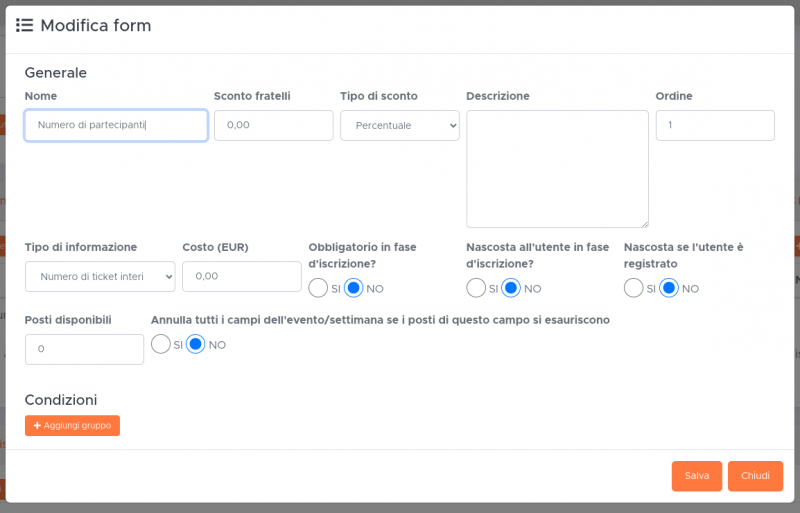The height and width of the screenshot is (513, 800).
Task: Select NO for Obbligatorio in fase d'iscrizione
Action: click(353, 288)
